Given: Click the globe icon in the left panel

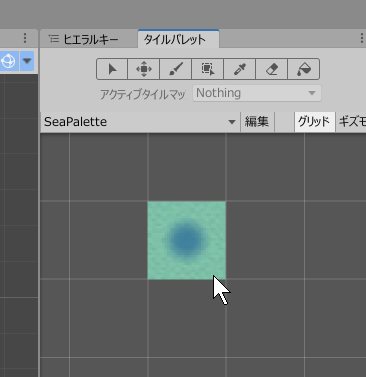Looking at the screenshot, I should (9, 61).
